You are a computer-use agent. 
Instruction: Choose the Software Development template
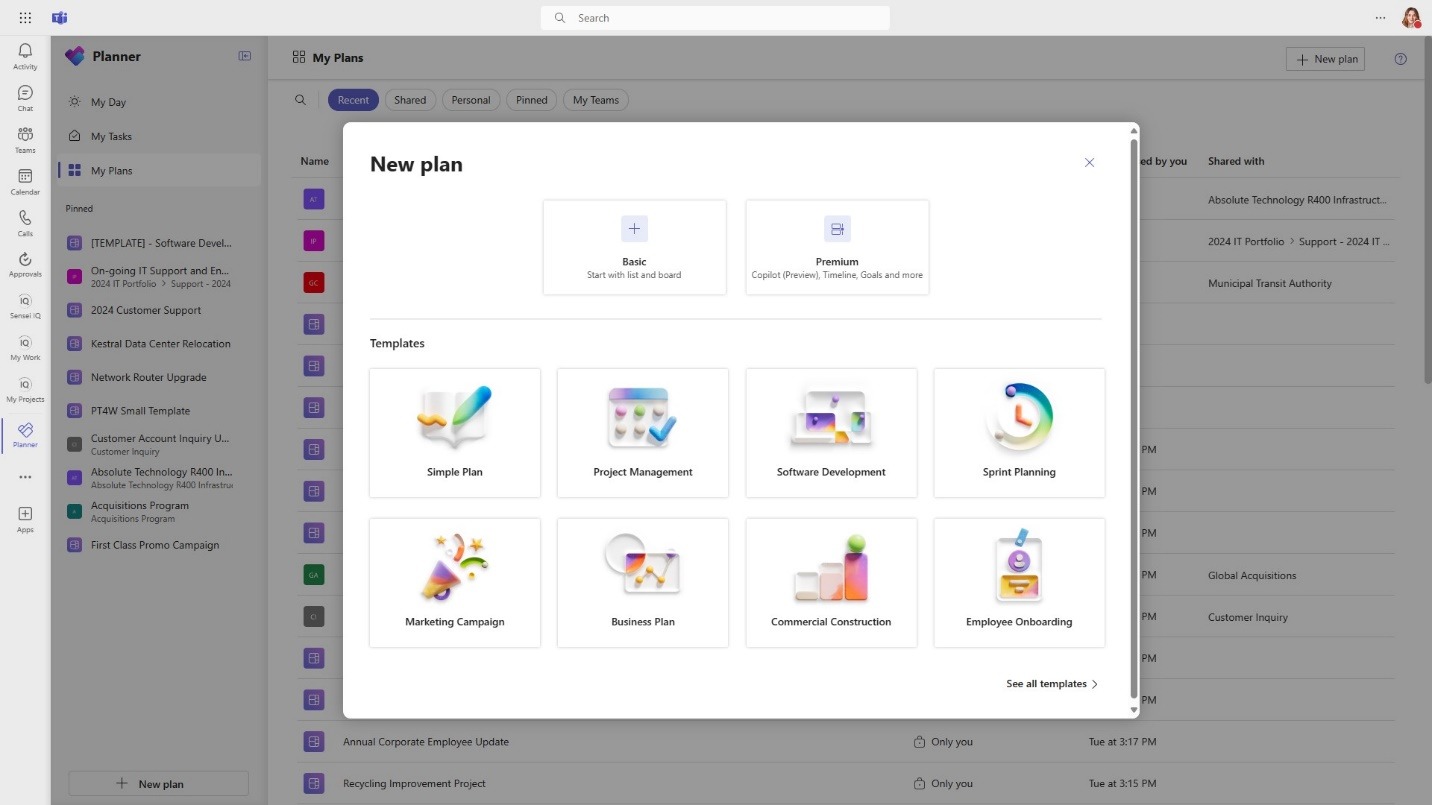tap(831, 433)
